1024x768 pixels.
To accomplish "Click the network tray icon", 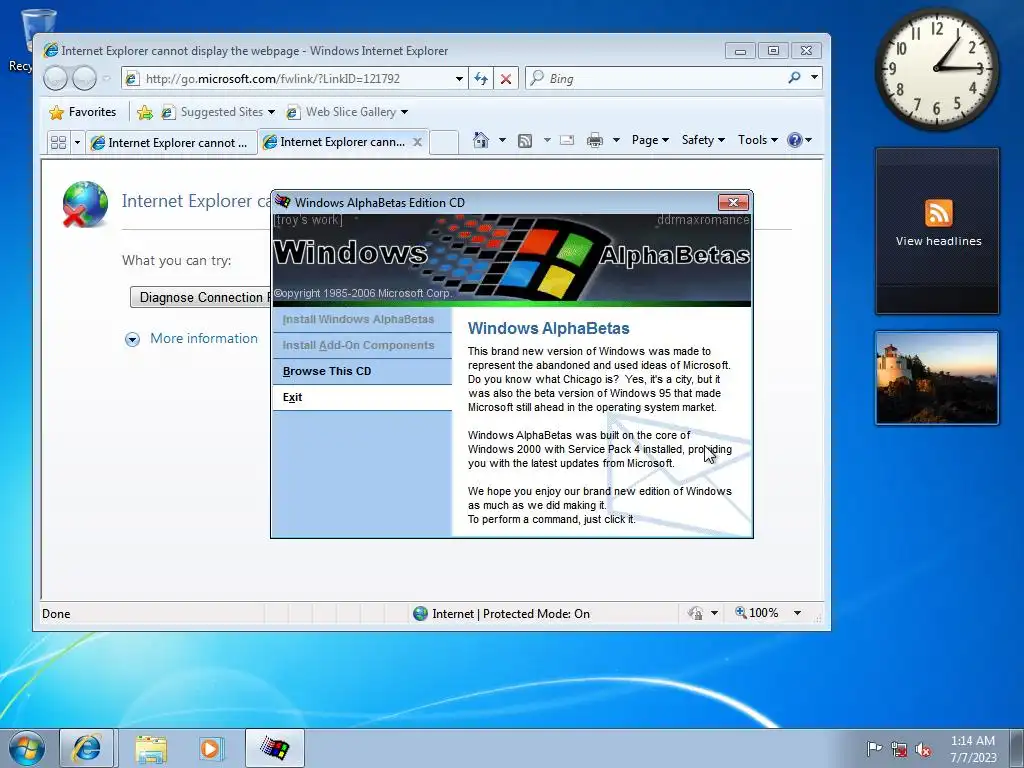I will (899, 749).
